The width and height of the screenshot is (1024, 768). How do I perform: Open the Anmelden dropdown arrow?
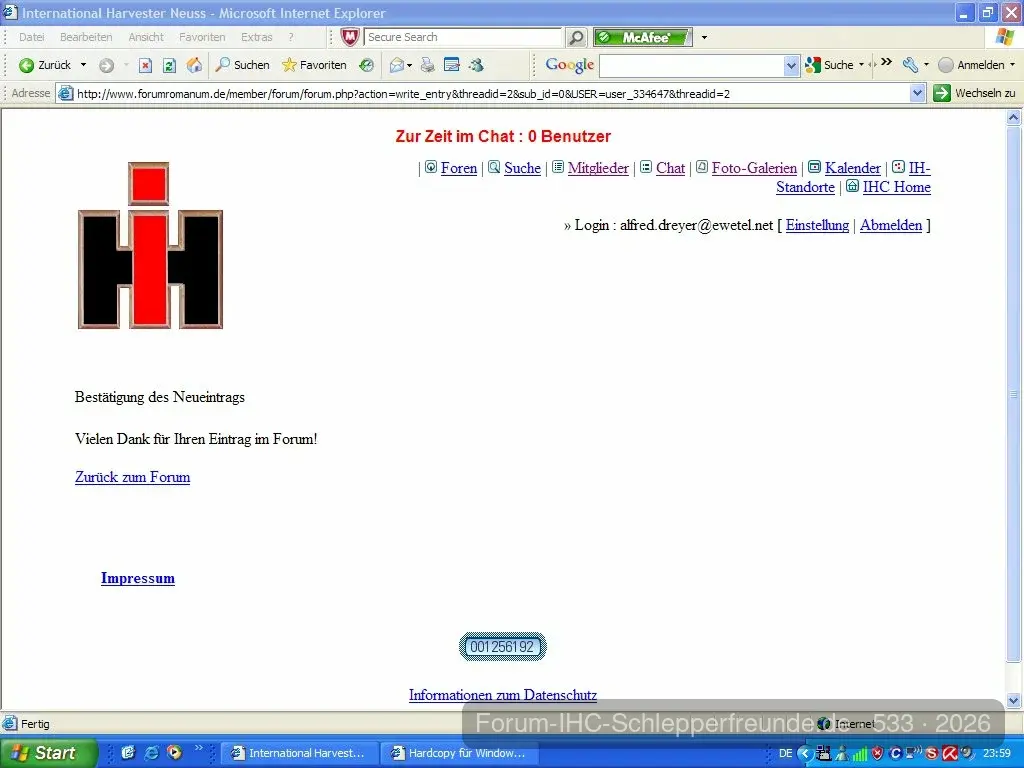1012,65
